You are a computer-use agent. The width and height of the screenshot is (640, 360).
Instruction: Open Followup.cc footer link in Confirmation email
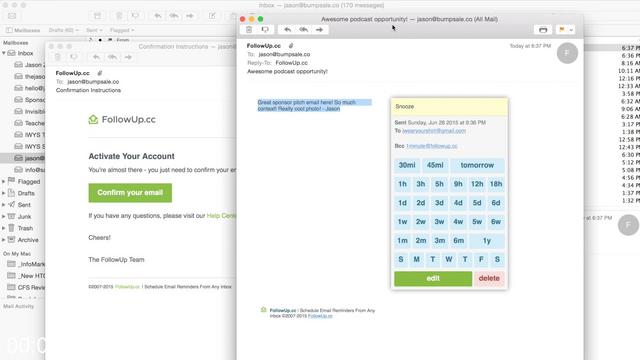[x=127, y=287]
